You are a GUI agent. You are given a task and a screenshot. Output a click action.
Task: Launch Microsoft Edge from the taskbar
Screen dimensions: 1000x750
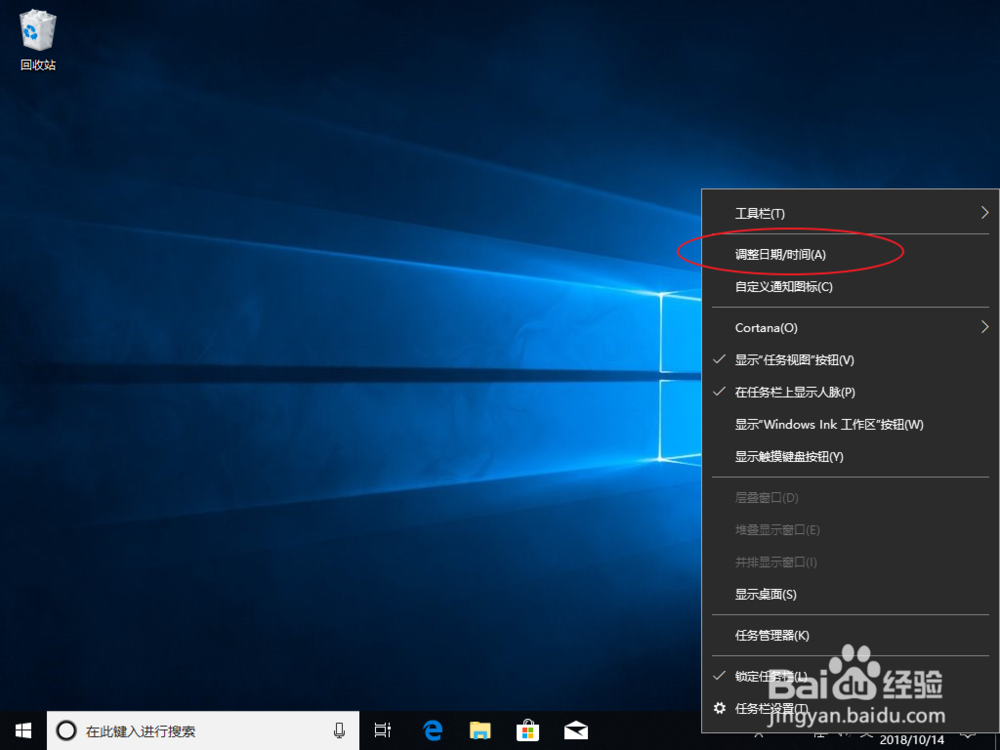tap(433, 730)
